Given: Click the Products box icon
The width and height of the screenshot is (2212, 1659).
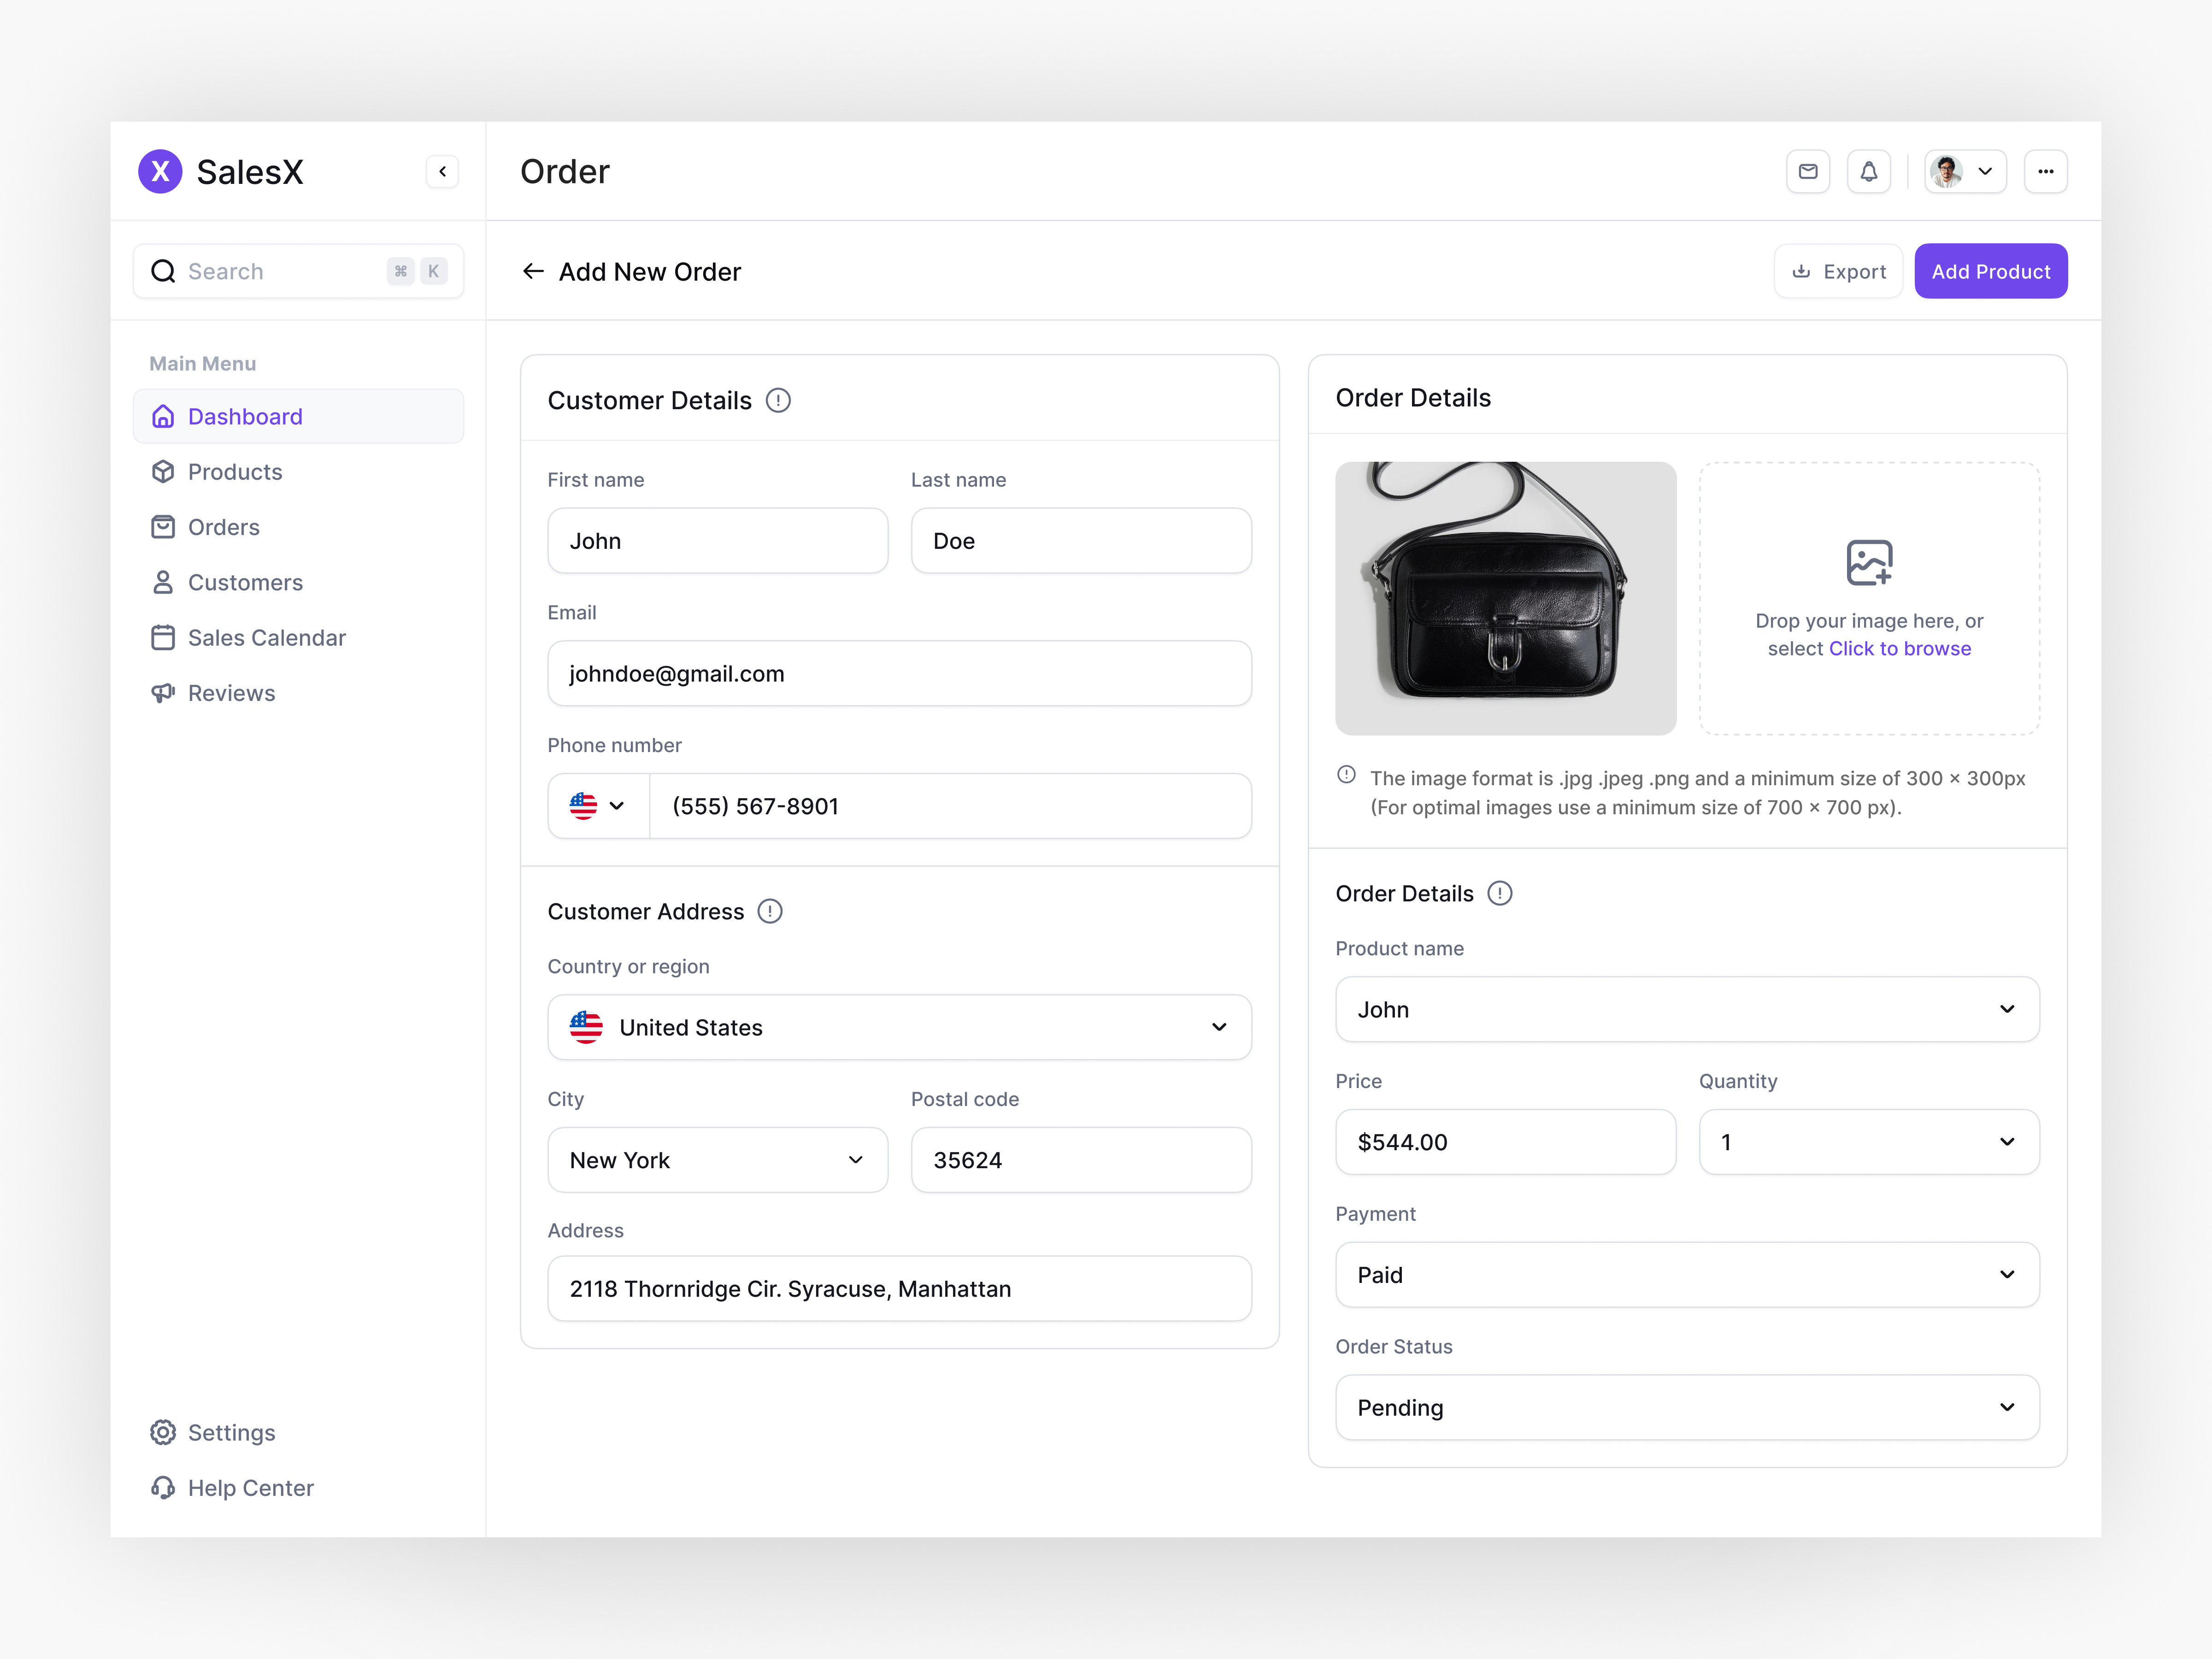Looking at the screenshot, I should pyautogui.click(x=163, y=472).
